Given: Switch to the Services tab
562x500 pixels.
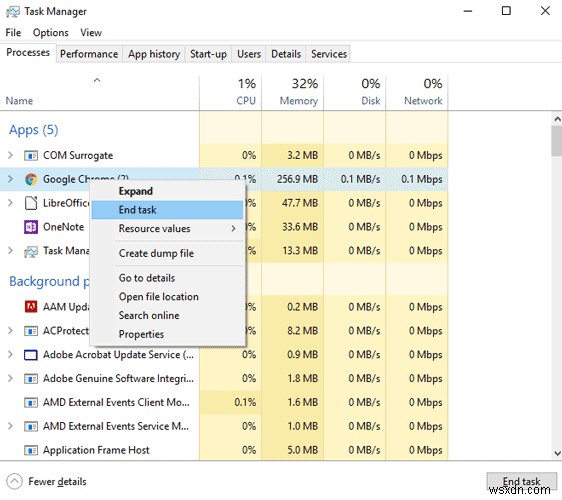Looking at the screenshot, I should [329, 54].
